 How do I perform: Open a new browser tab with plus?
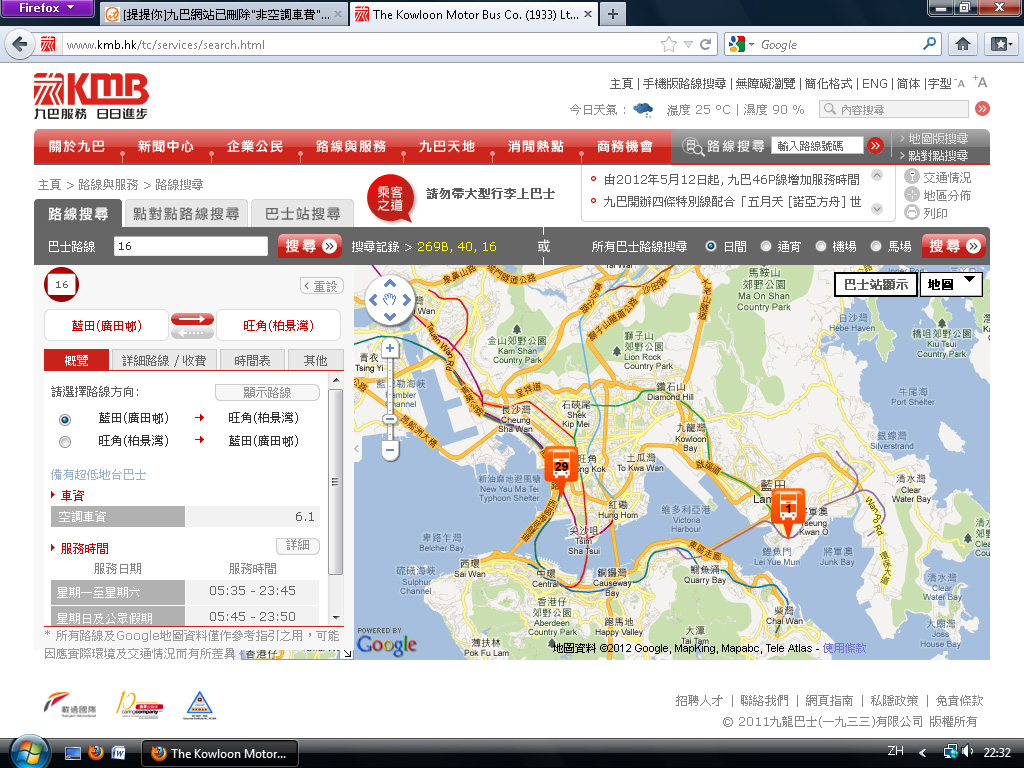pyautogui.click(x=613, y=14)
